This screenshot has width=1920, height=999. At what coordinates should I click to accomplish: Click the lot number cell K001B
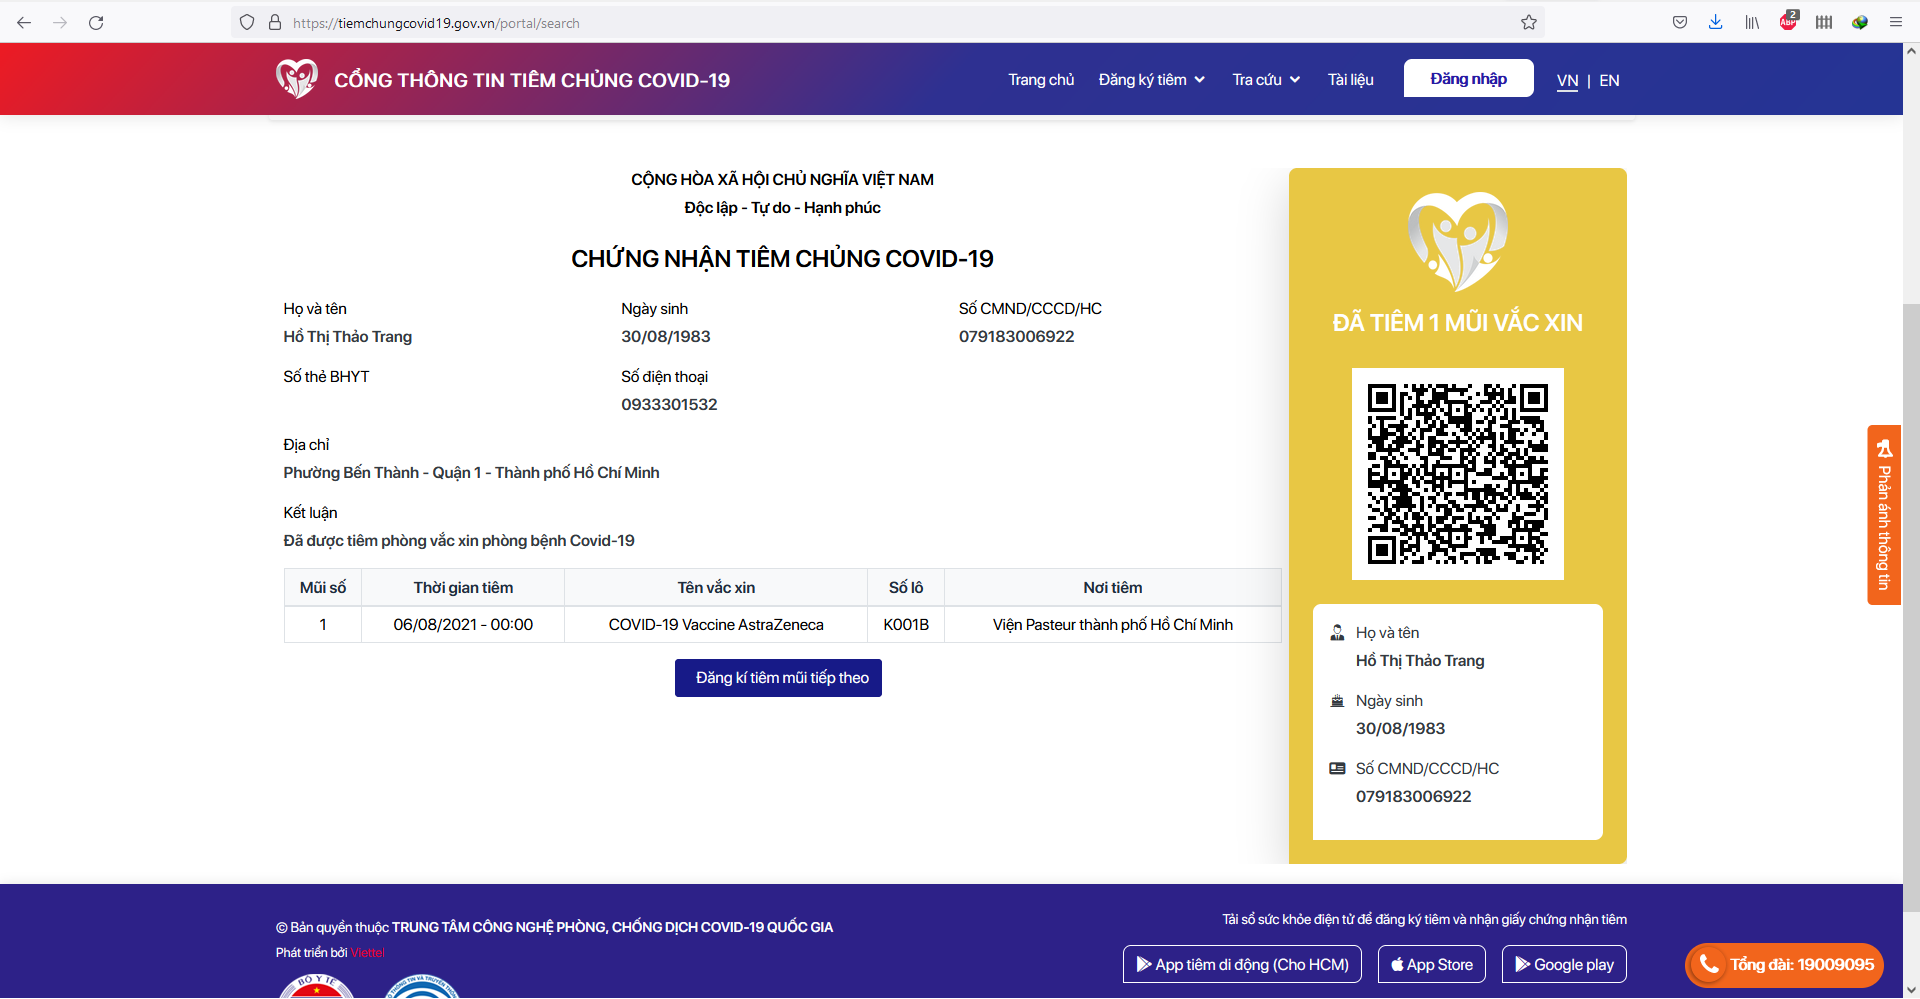[906, 625]
